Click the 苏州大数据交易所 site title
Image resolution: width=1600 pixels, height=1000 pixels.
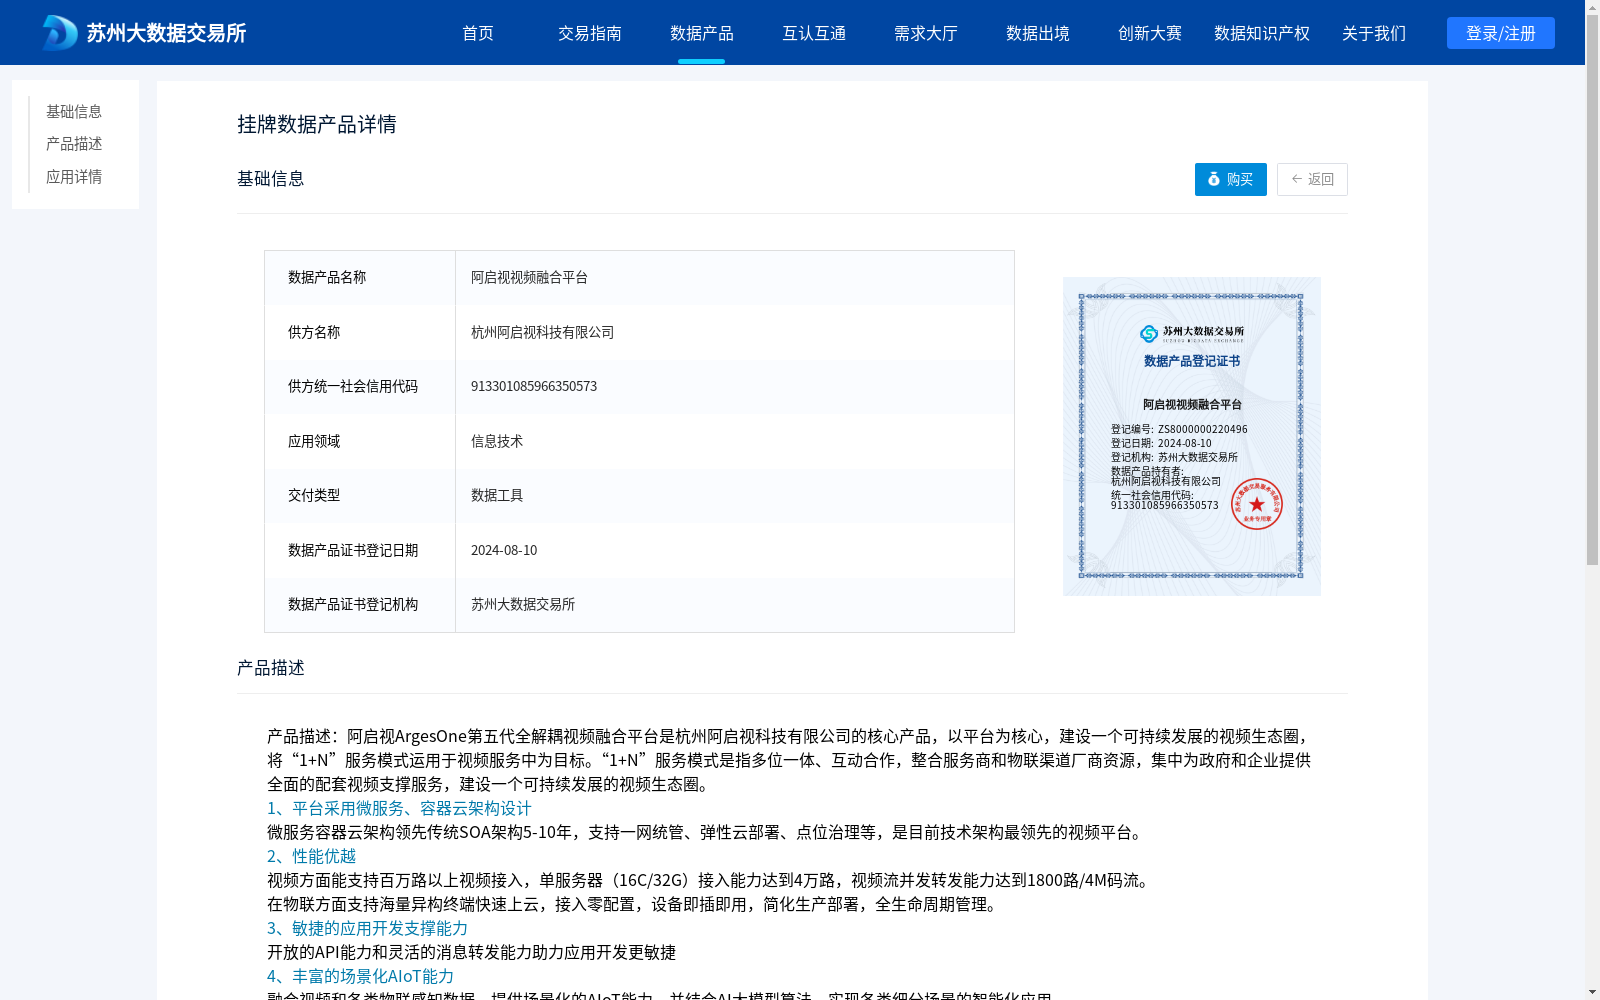[x=166, y=33]
